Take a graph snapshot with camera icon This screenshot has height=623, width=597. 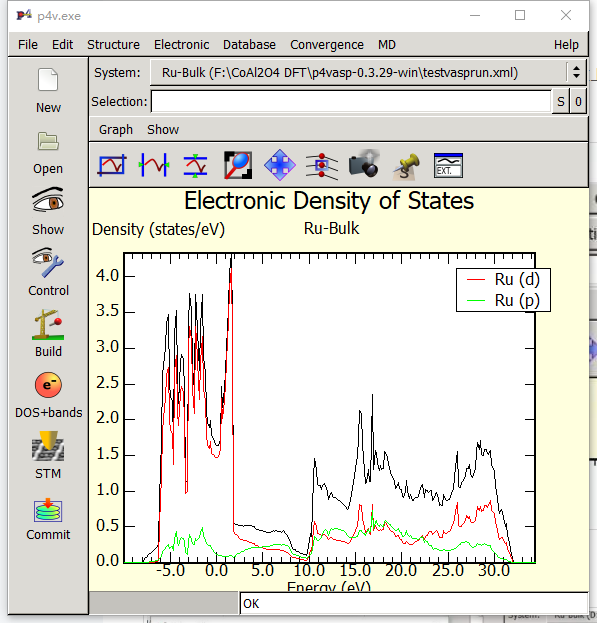point(364,164)
